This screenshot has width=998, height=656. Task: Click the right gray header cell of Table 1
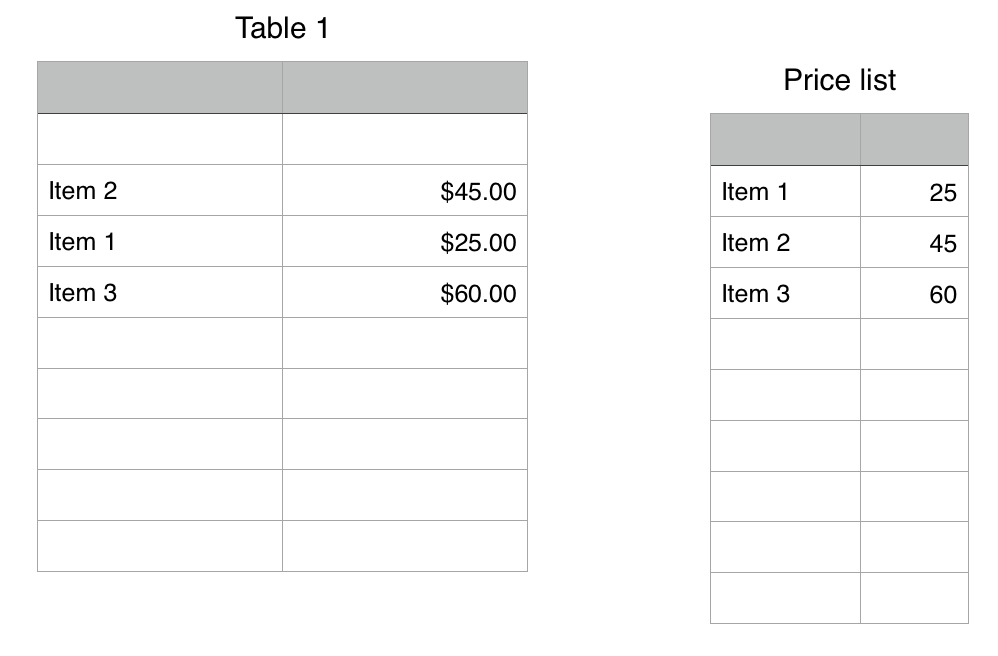[404, 87]
